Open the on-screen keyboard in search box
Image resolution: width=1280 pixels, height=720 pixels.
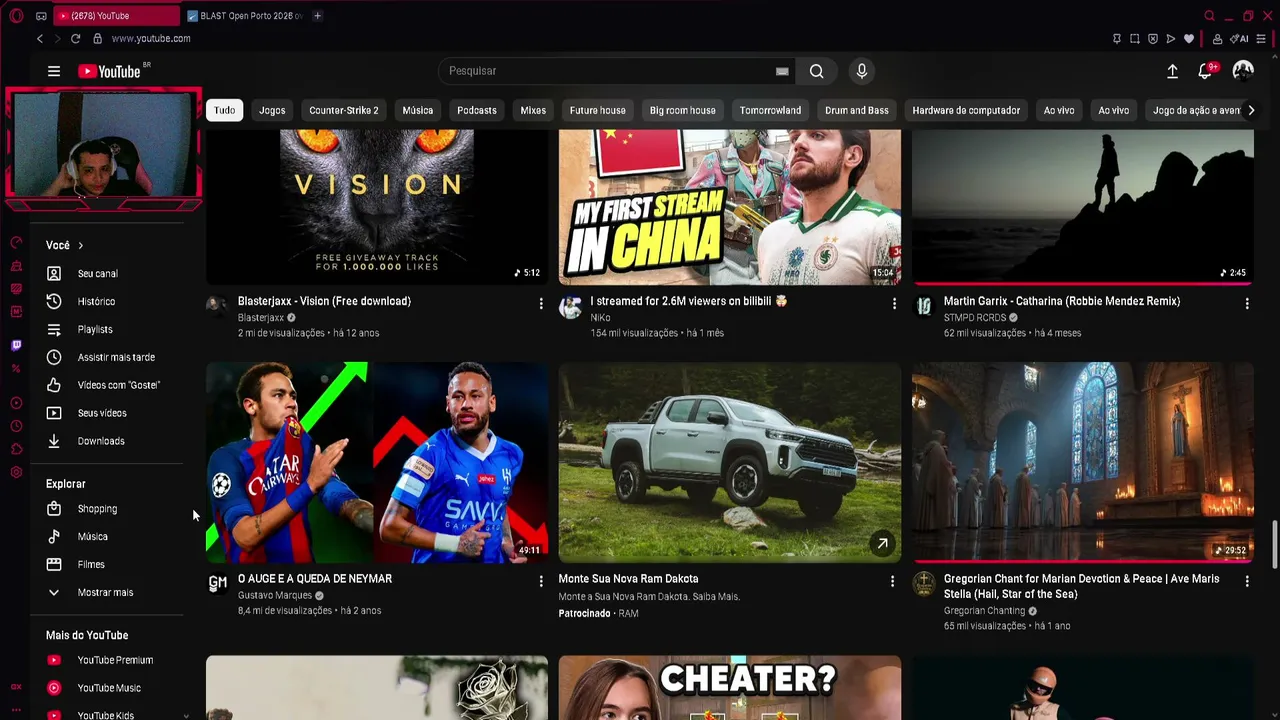(782, 71)
